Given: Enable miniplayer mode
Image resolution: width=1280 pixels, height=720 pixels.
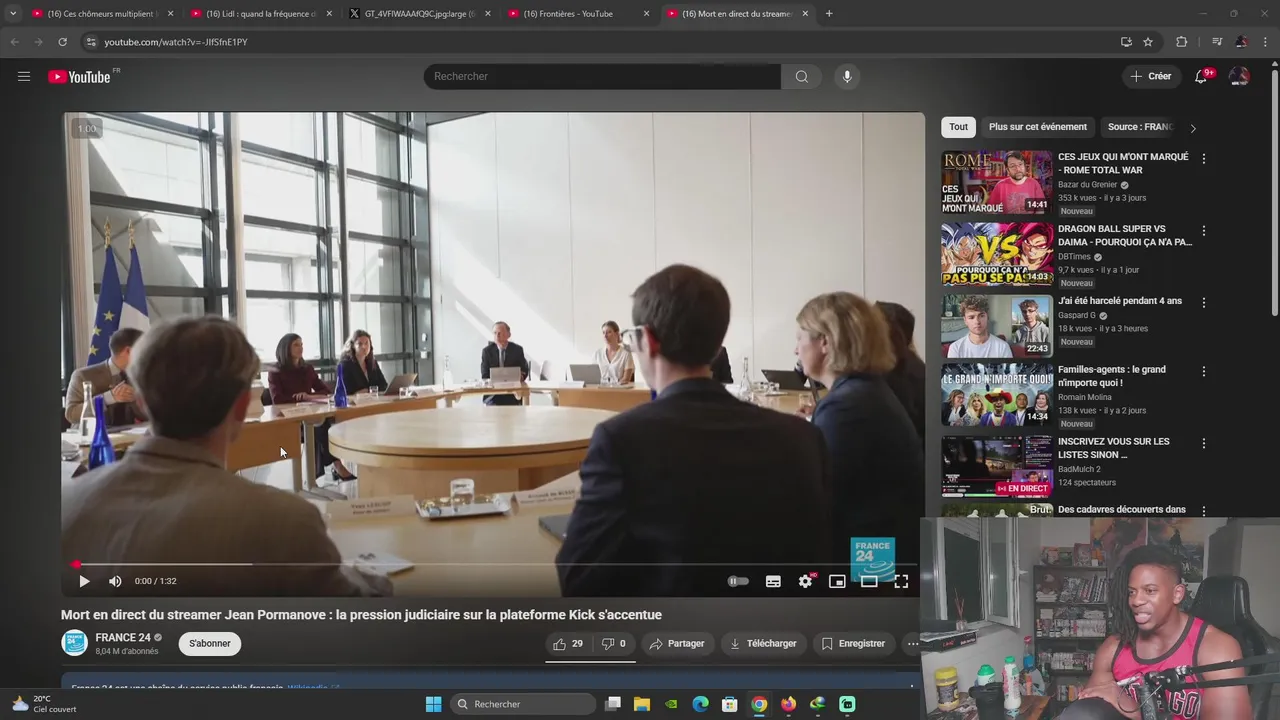Looking at the screenshot, I should [837, 581].
